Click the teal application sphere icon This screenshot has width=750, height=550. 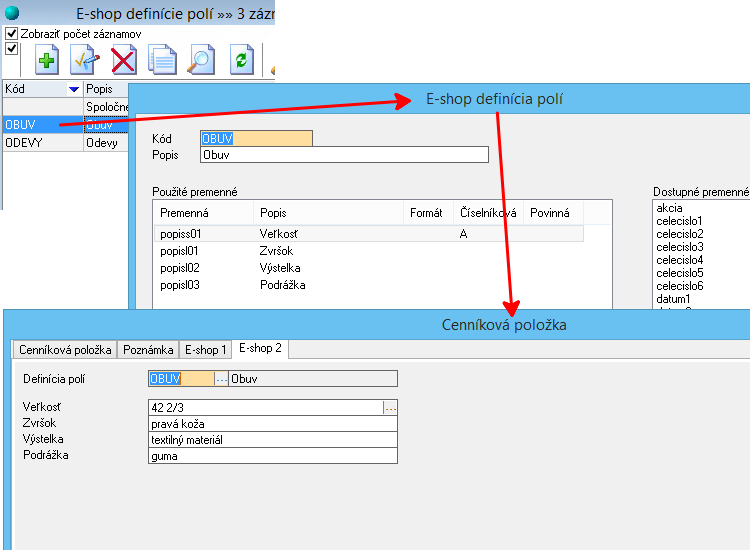pos(13,13)
